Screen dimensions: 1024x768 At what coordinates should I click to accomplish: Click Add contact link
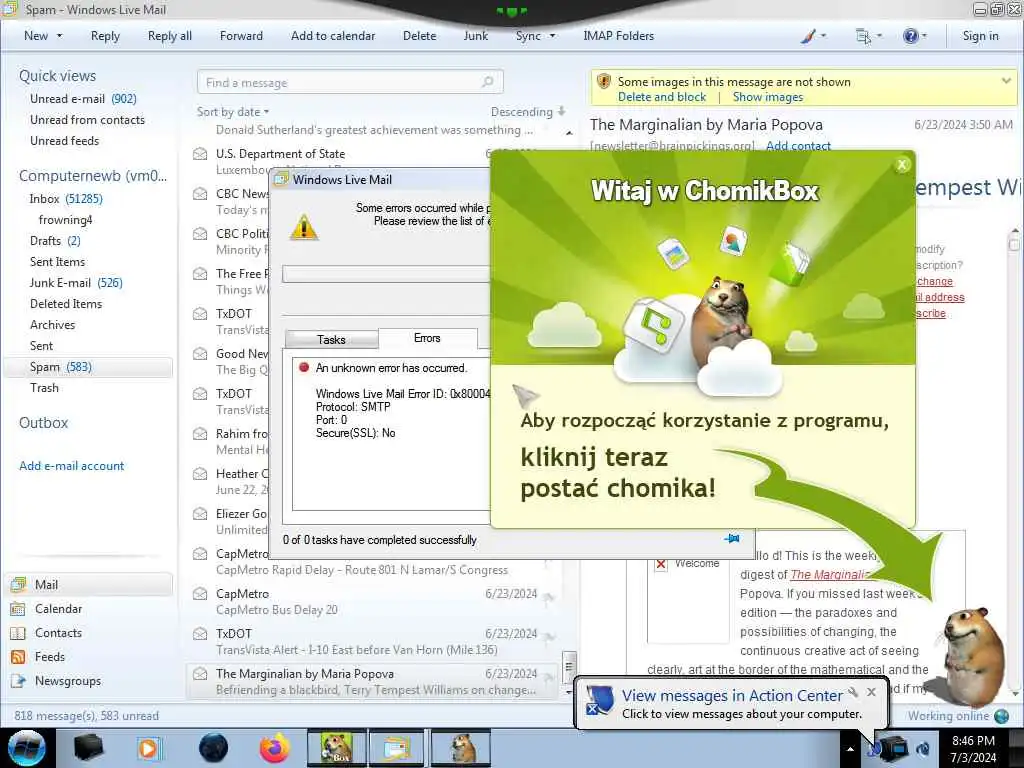click(x=798, y=146)
